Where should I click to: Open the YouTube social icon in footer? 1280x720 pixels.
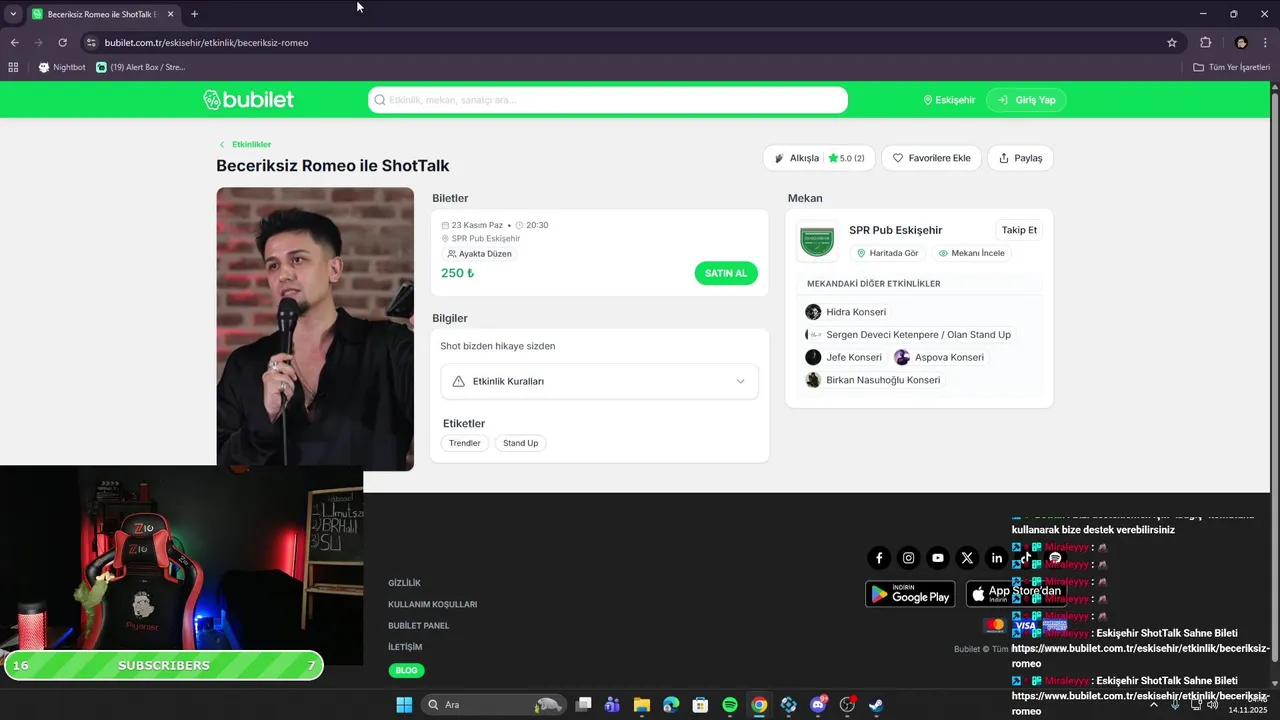937,558
